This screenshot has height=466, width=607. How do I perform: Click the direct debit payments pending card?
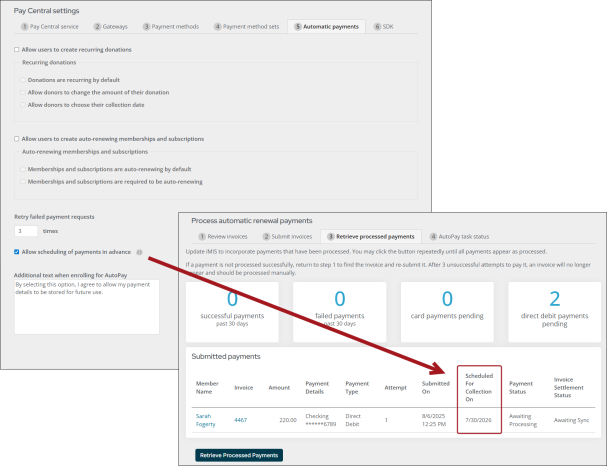click(x=554, y=312)
